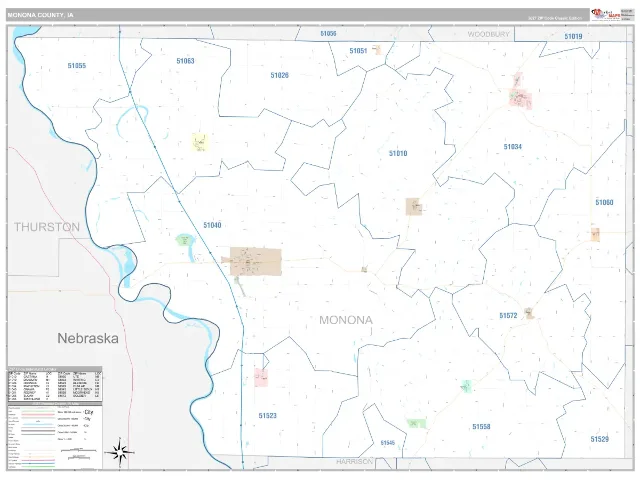Click the WOODBURY county label
The height and width of the screenshot is (480, 640).
[489, 34]
